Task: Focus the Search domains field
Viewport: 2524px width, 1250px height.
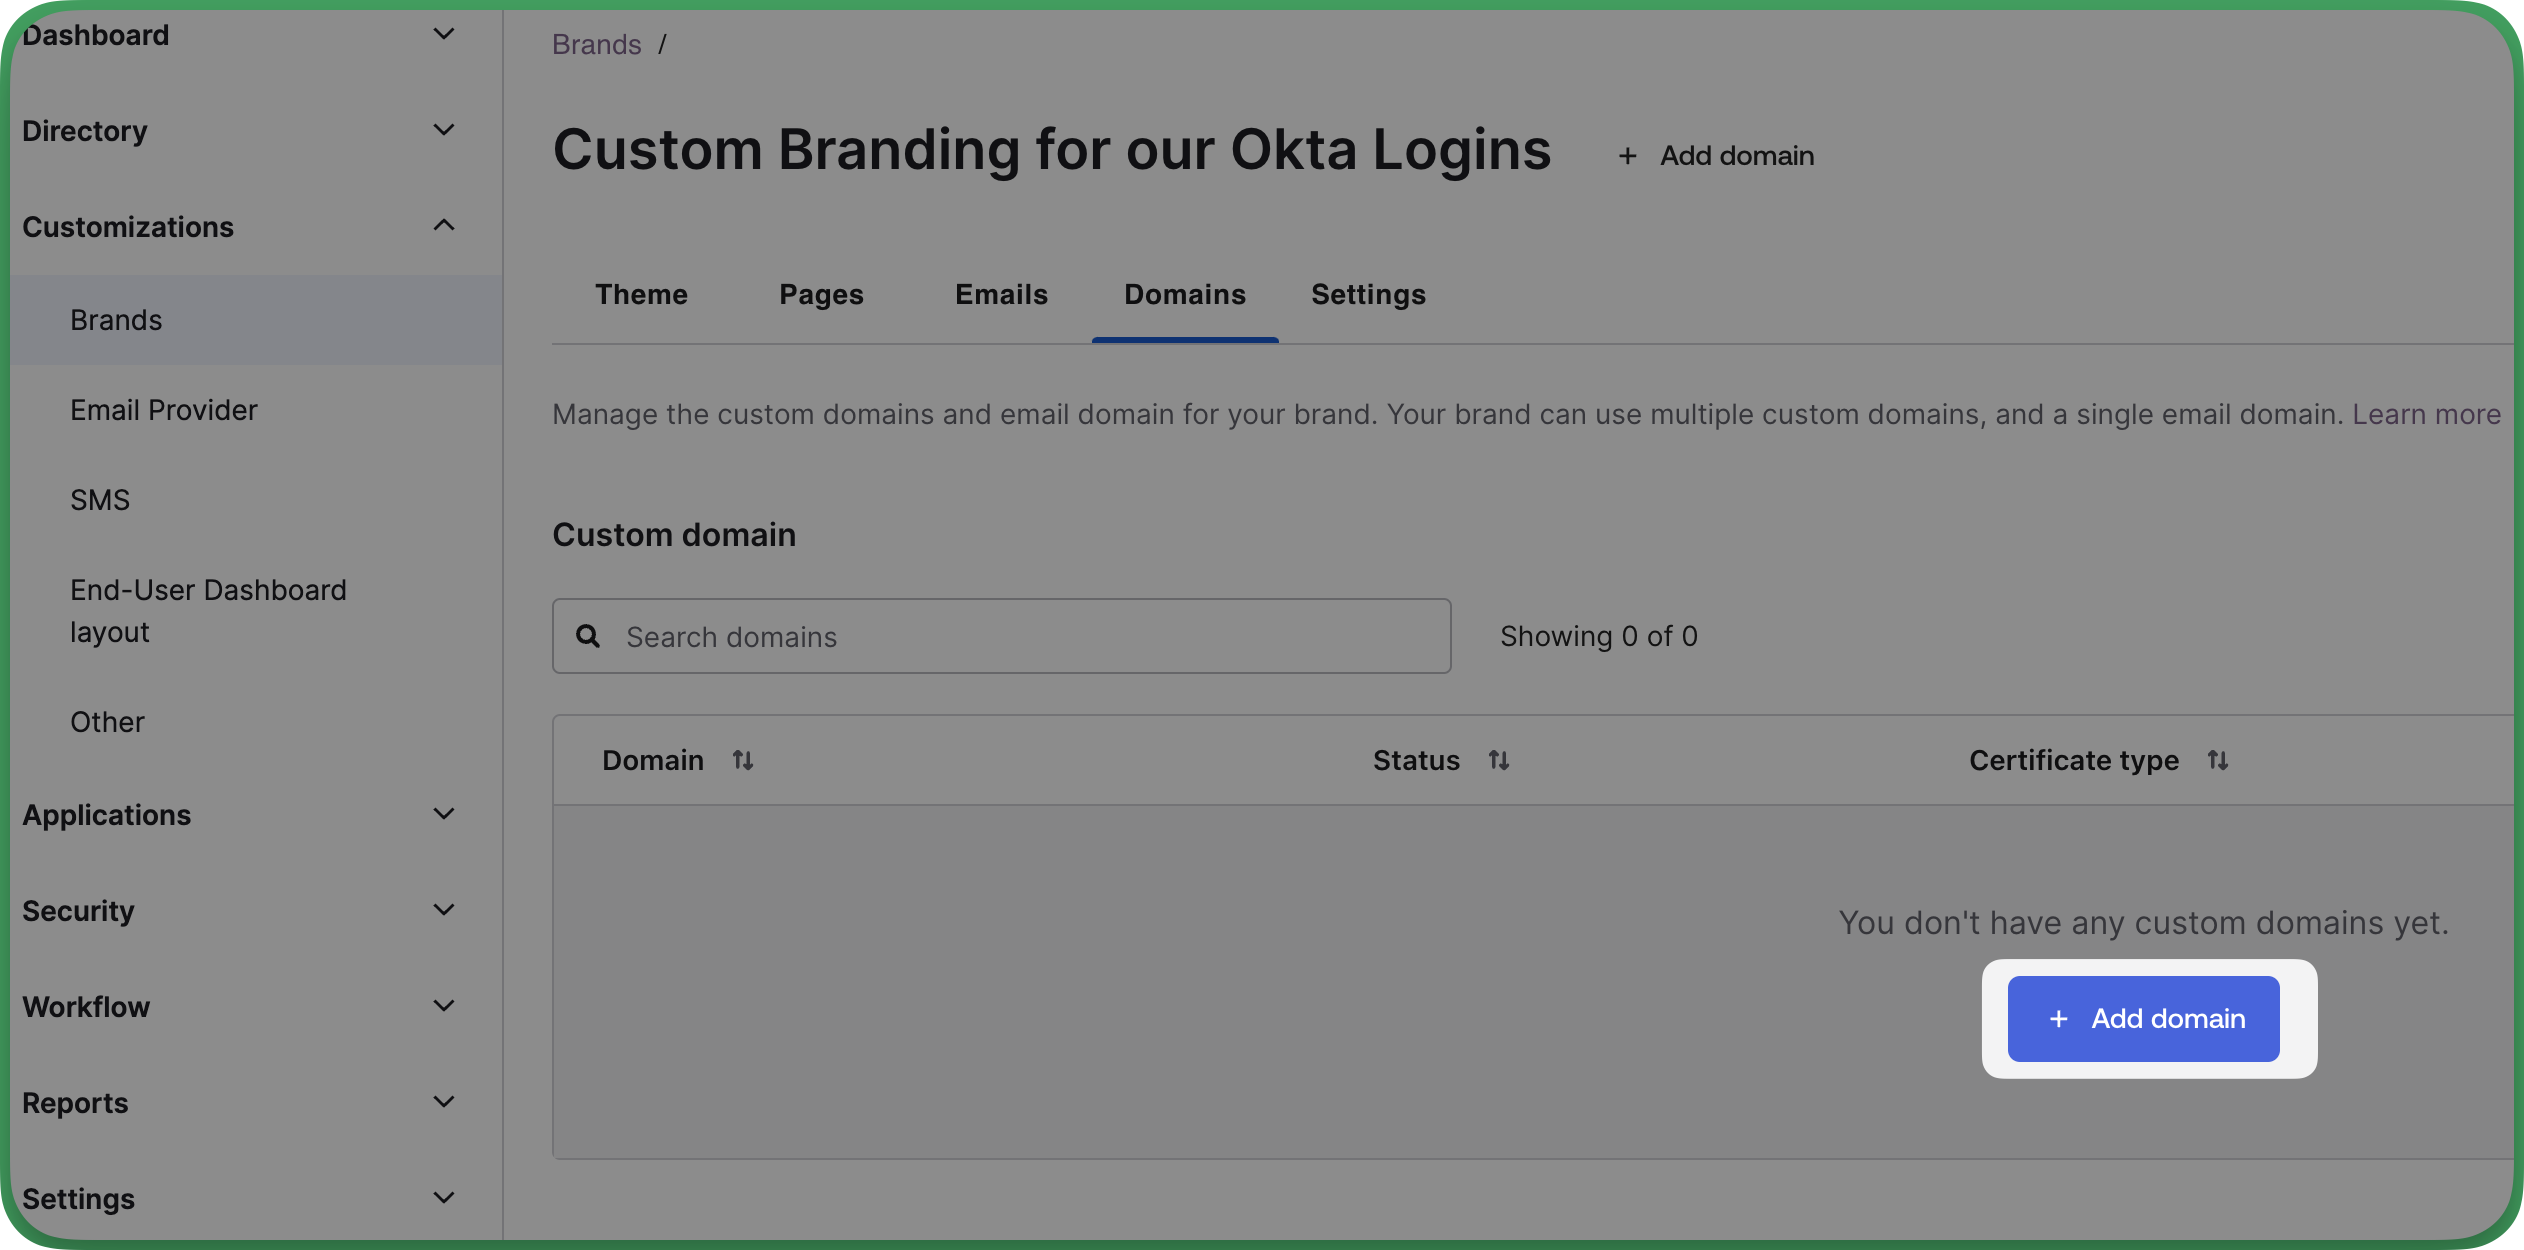Action: point(1001,636)
